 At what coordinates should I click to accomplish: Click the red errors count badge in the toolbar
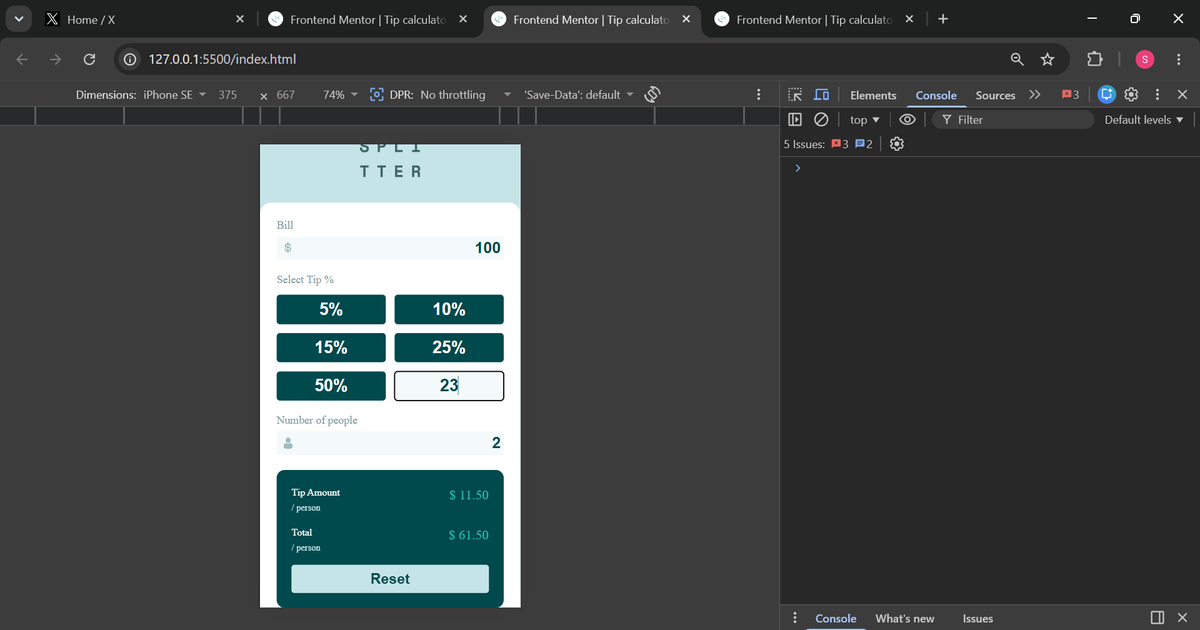point(1070,95)
